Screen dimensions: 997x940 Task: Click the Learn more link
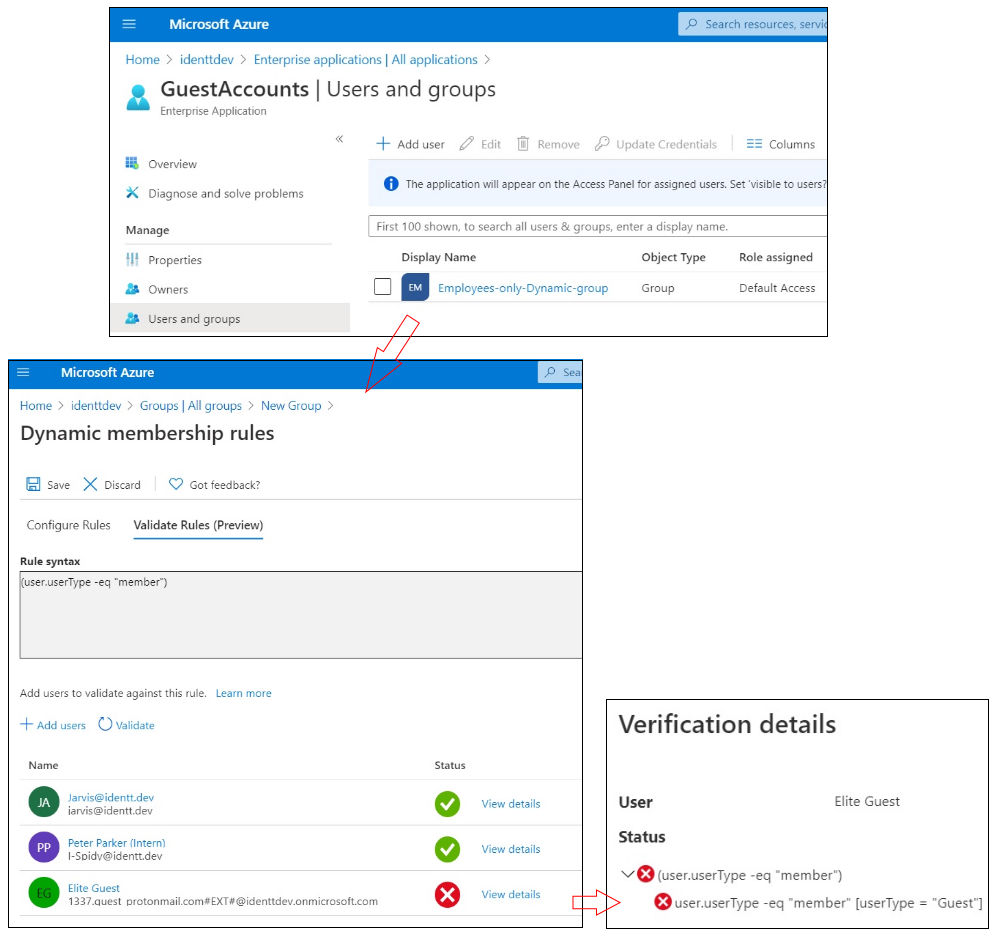[244, 693]
